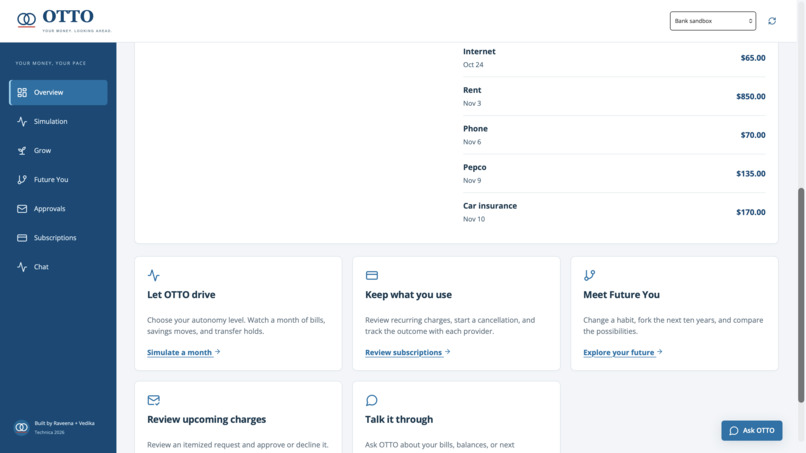This screenshot has height=453, width=806.
Task: Click the OTTO interlocking rings logo
Action: coord(26,20)
